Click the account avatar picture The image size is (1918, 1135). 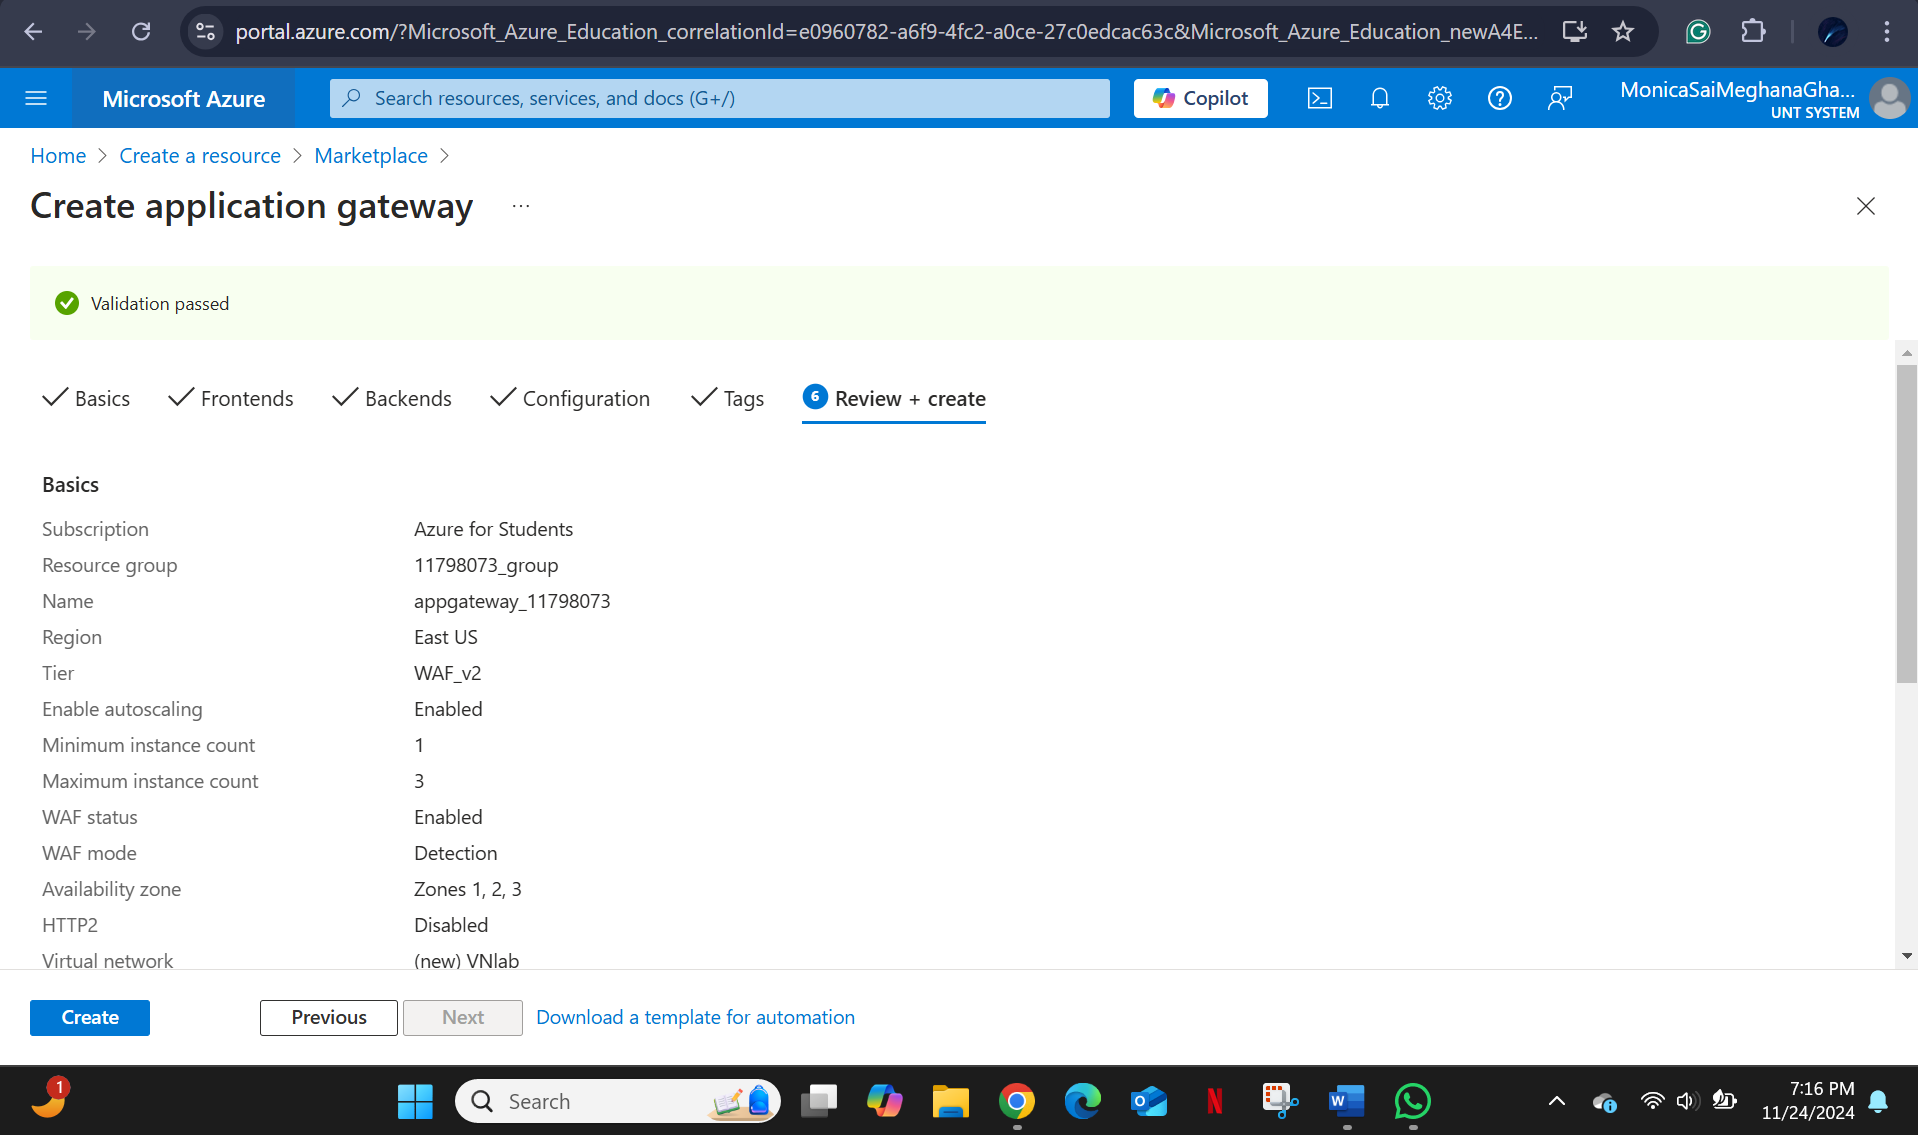coord(1889,99)
